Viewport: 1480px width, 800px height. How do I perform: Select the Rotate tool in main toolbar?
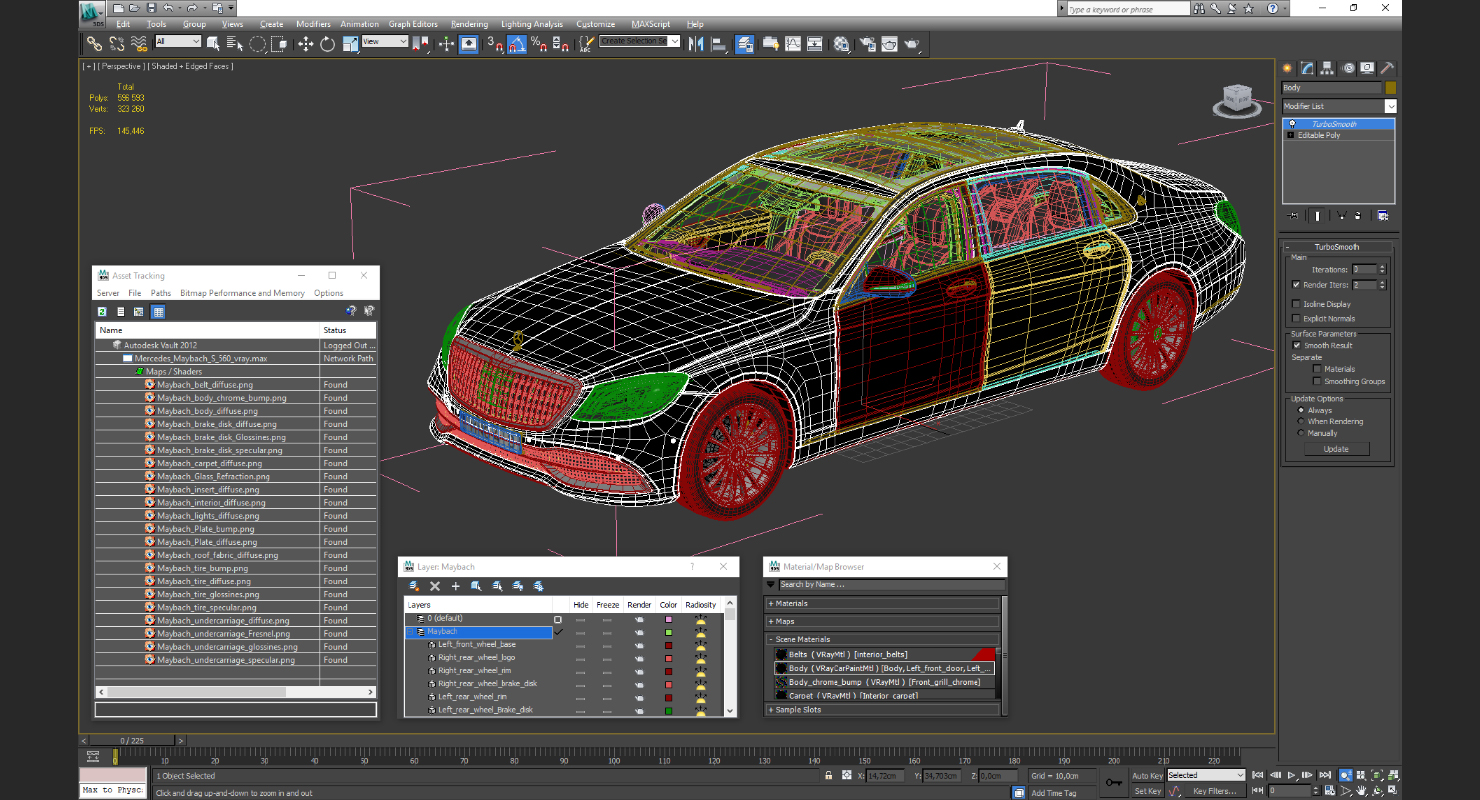(x=327, y=44)
